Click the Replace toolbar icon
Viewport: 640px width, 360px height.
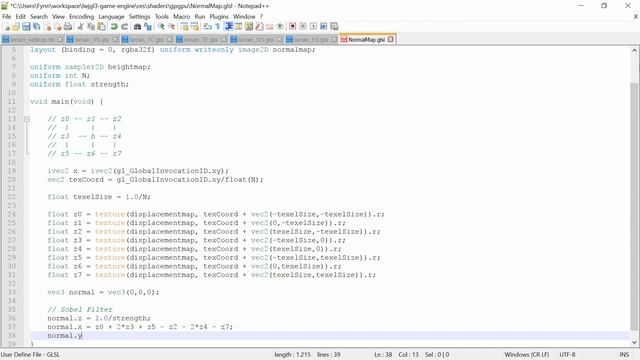(x=148, y=27)
